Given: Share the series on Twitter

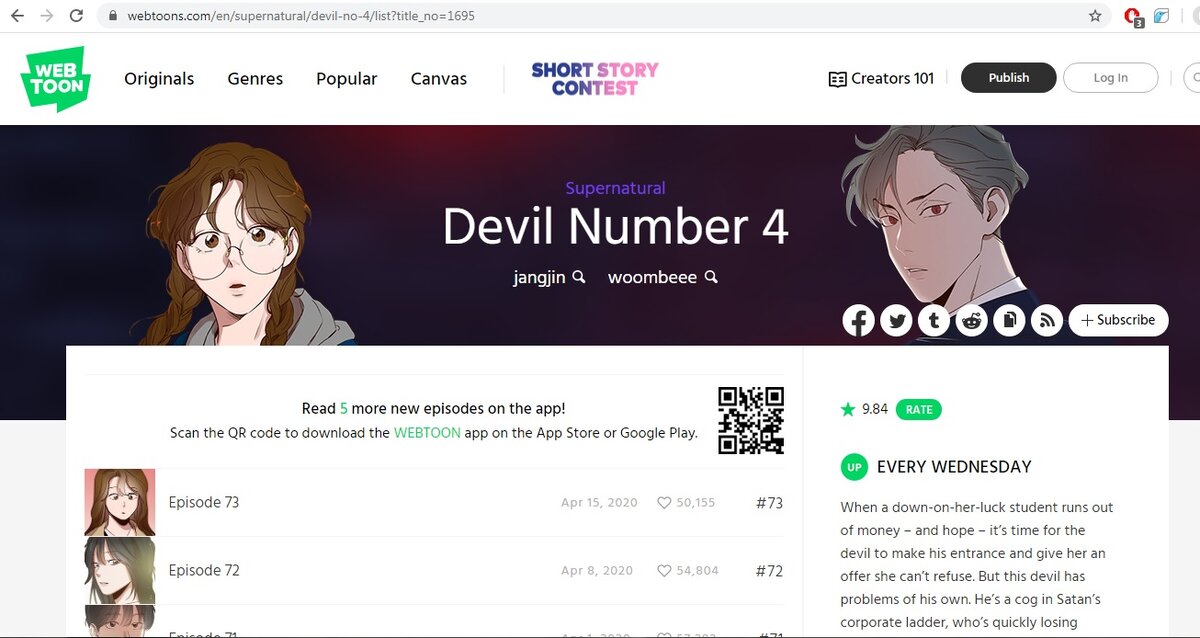Looking at the screenshot, I should [x=896, y=320].
